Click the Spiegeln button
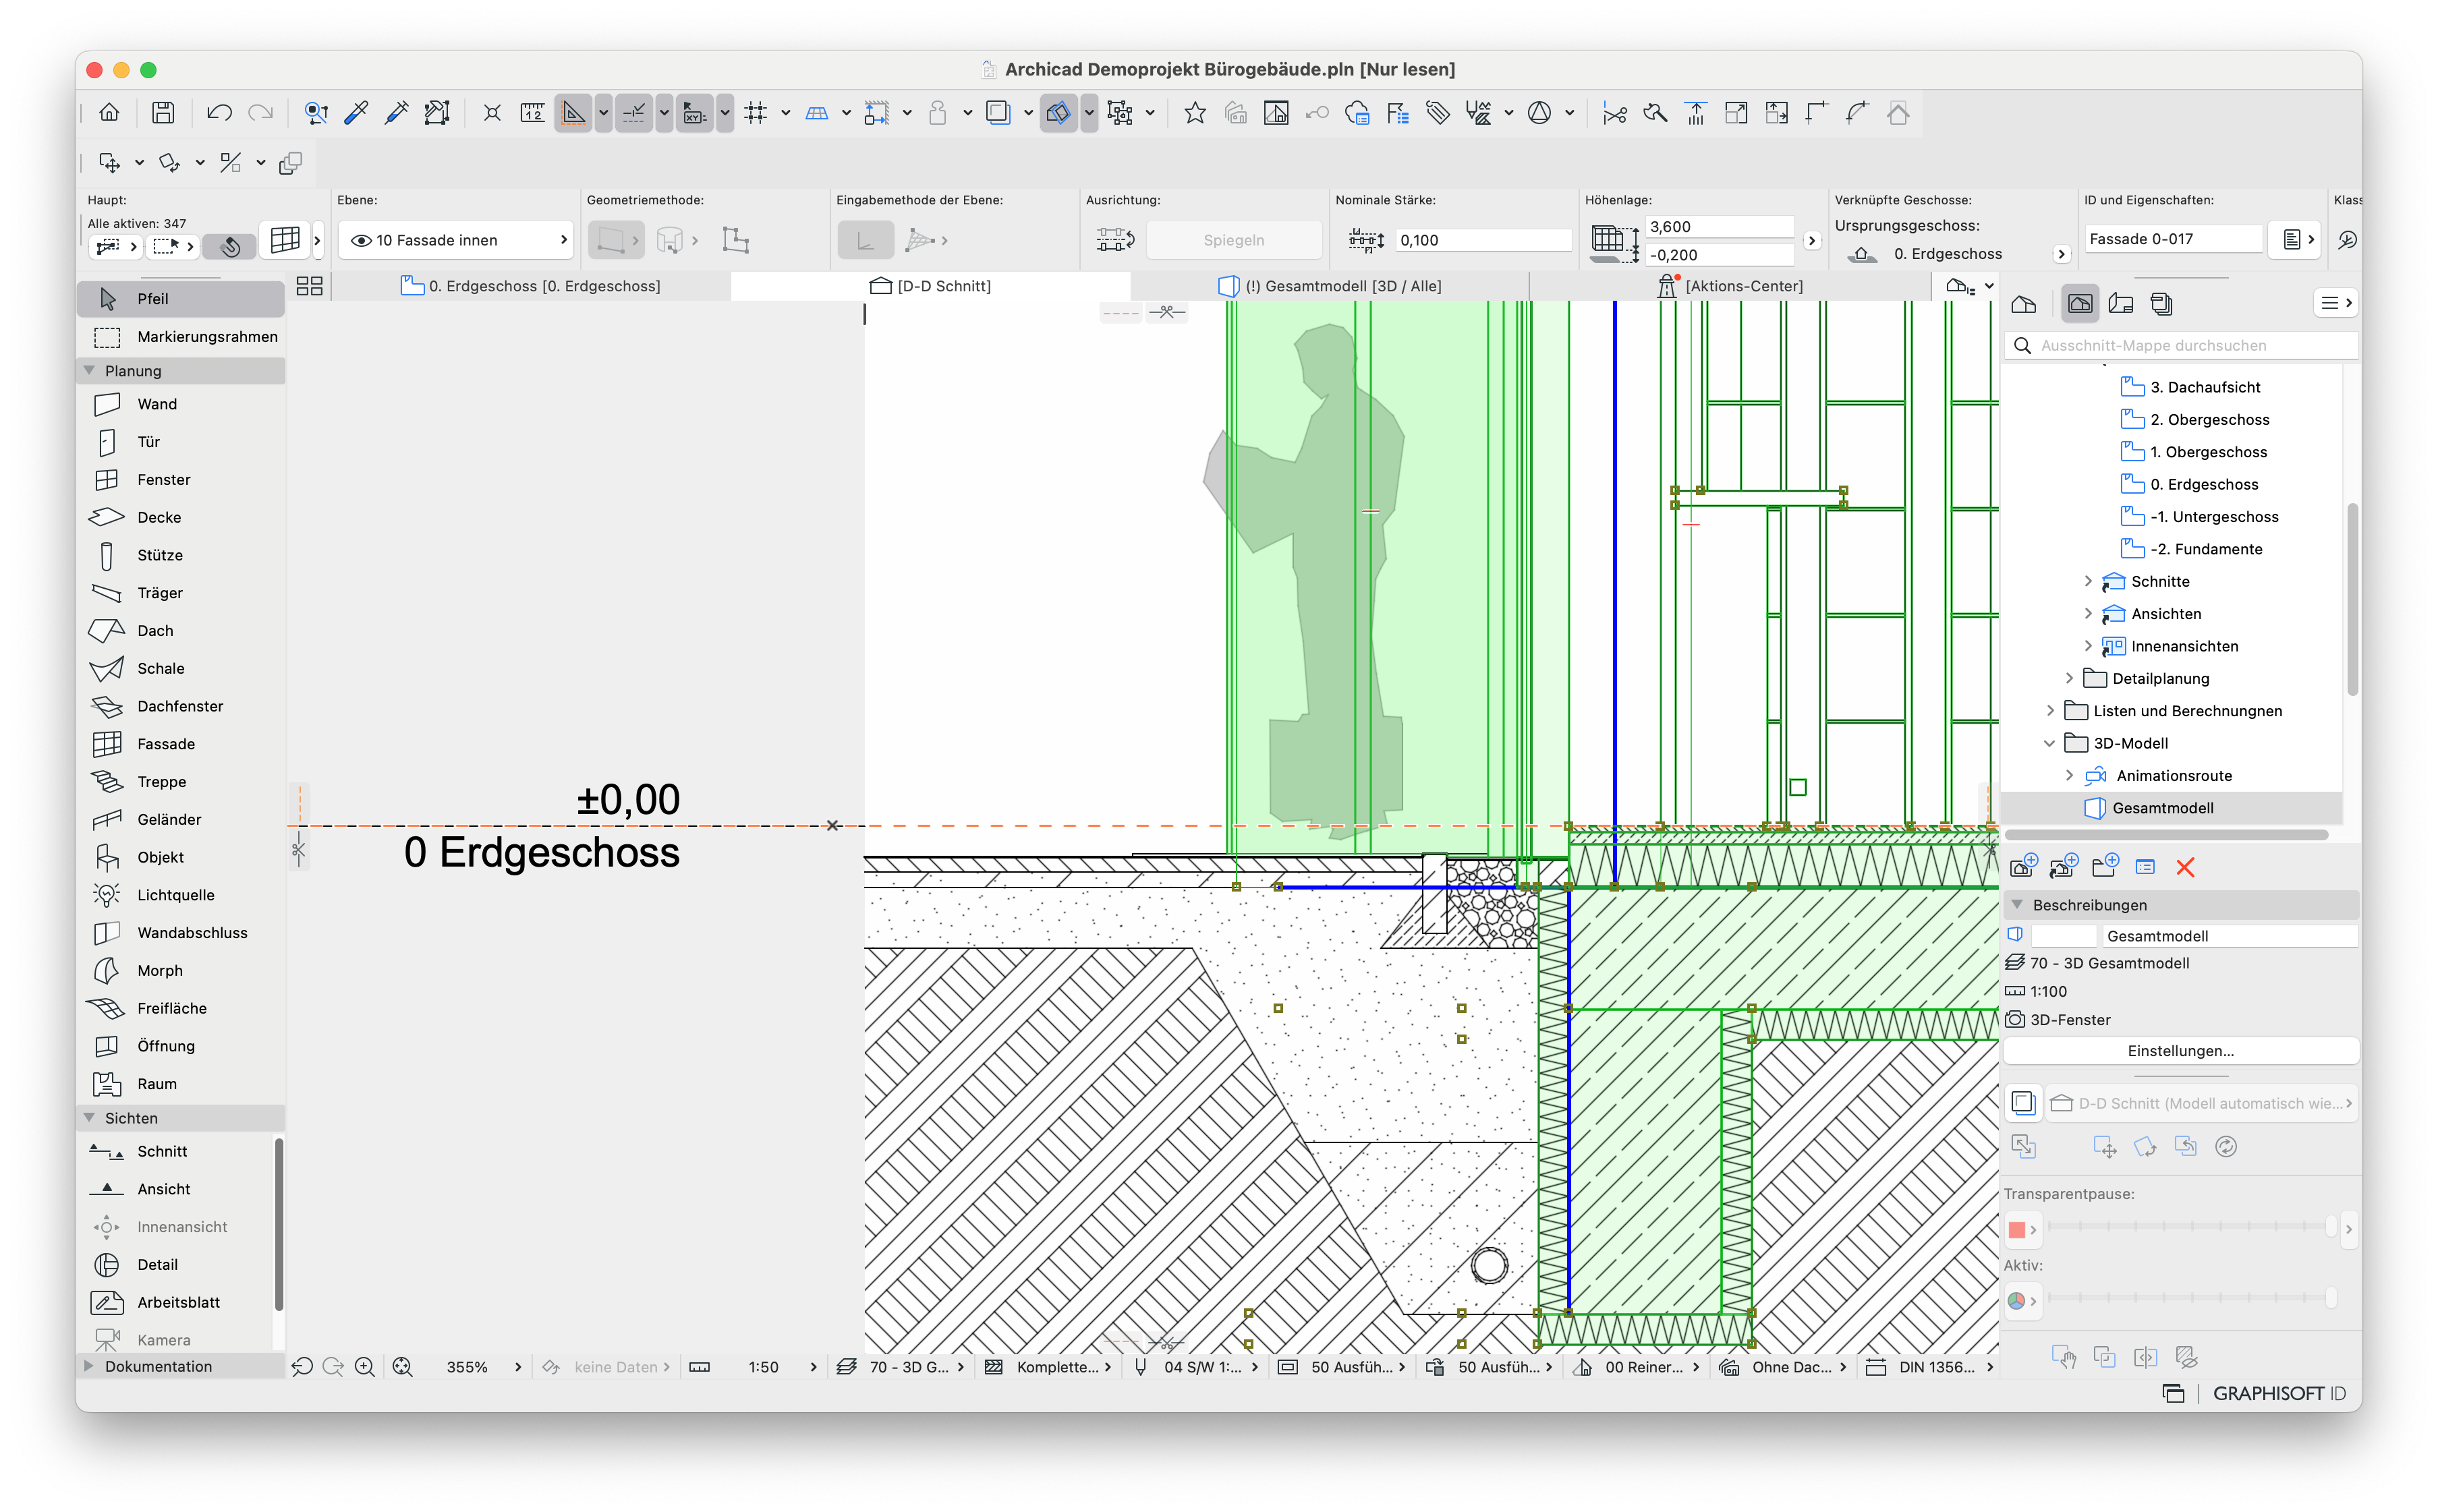This screenshot has height=1512, width=2438. click(x=1233, y=240)
